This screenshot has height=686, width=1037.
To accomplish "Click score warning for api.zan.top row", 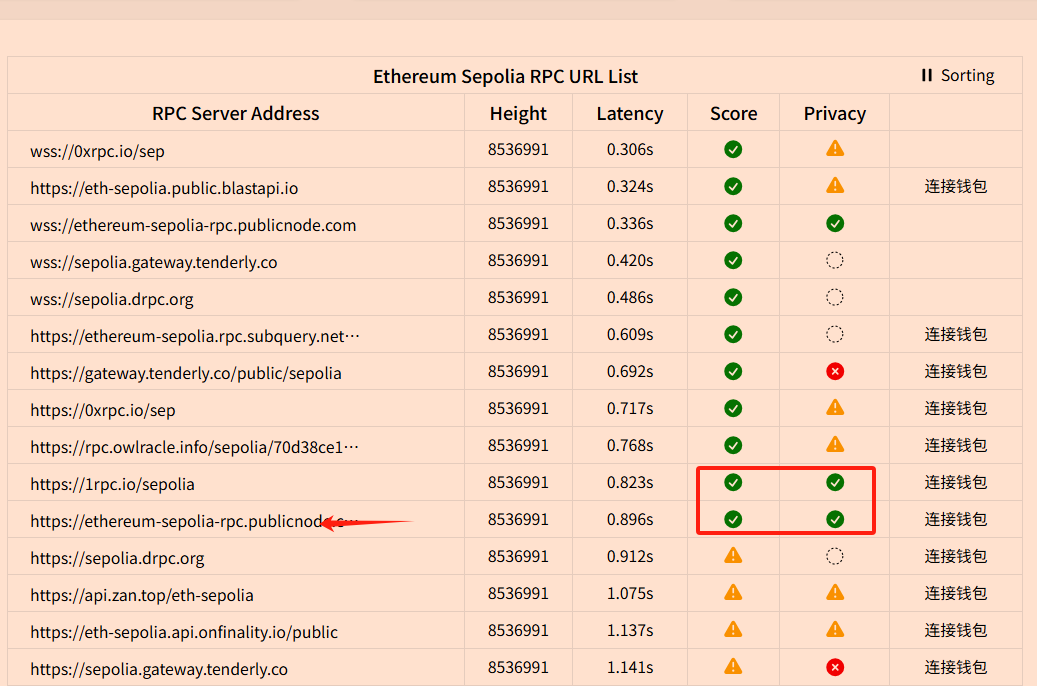I will (x=733, y=593).
